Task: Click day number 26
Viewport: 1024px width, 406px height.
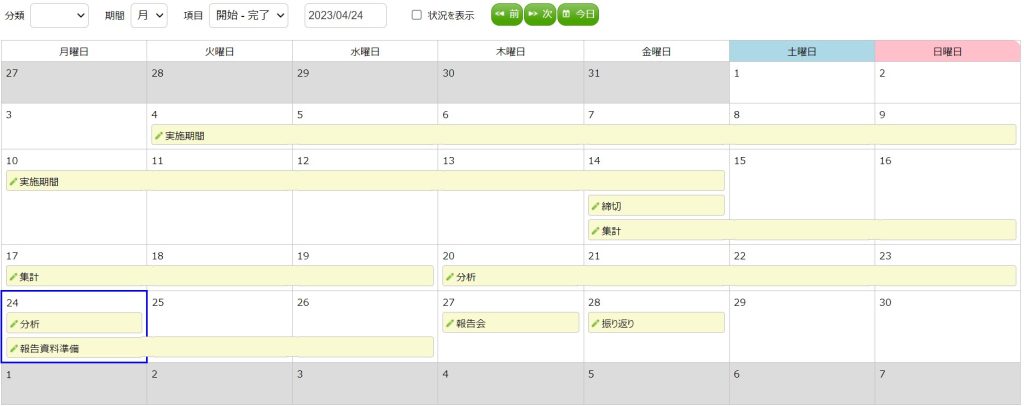Action: tap(302, 302)
